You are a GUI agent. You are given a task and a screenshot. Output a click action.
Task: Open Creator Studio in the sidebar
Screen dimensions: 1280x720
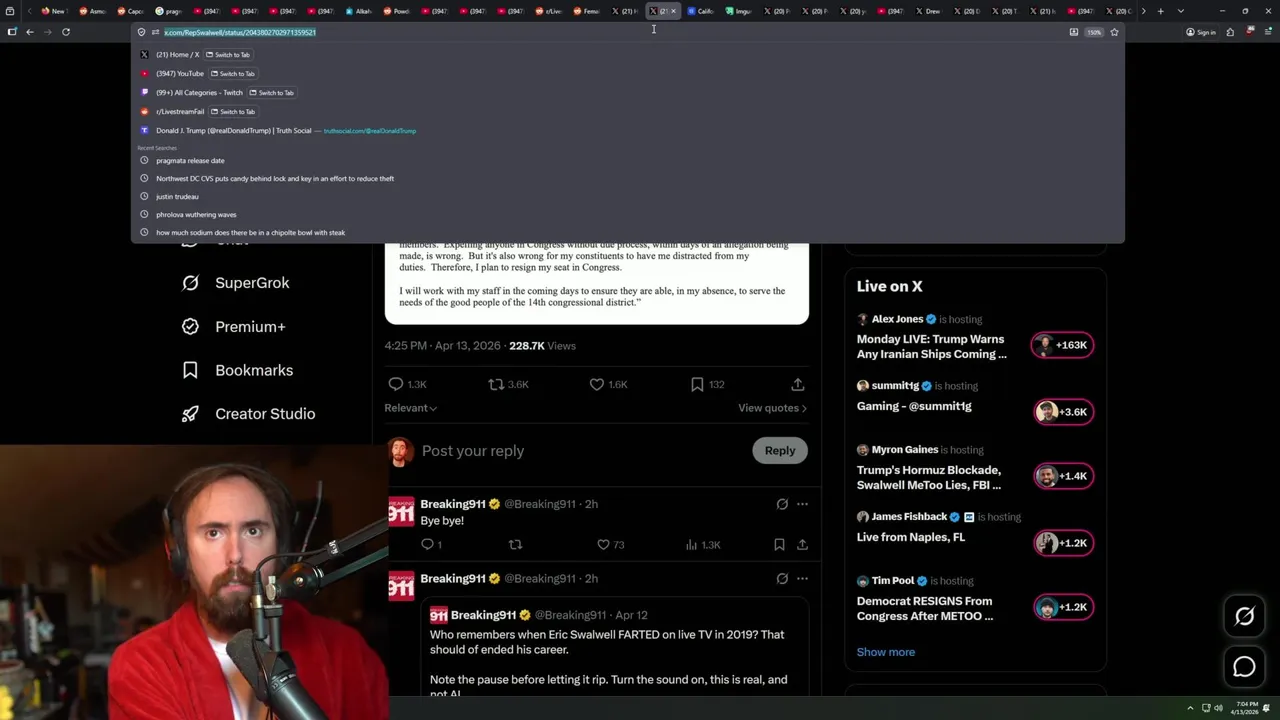[249, 414]
